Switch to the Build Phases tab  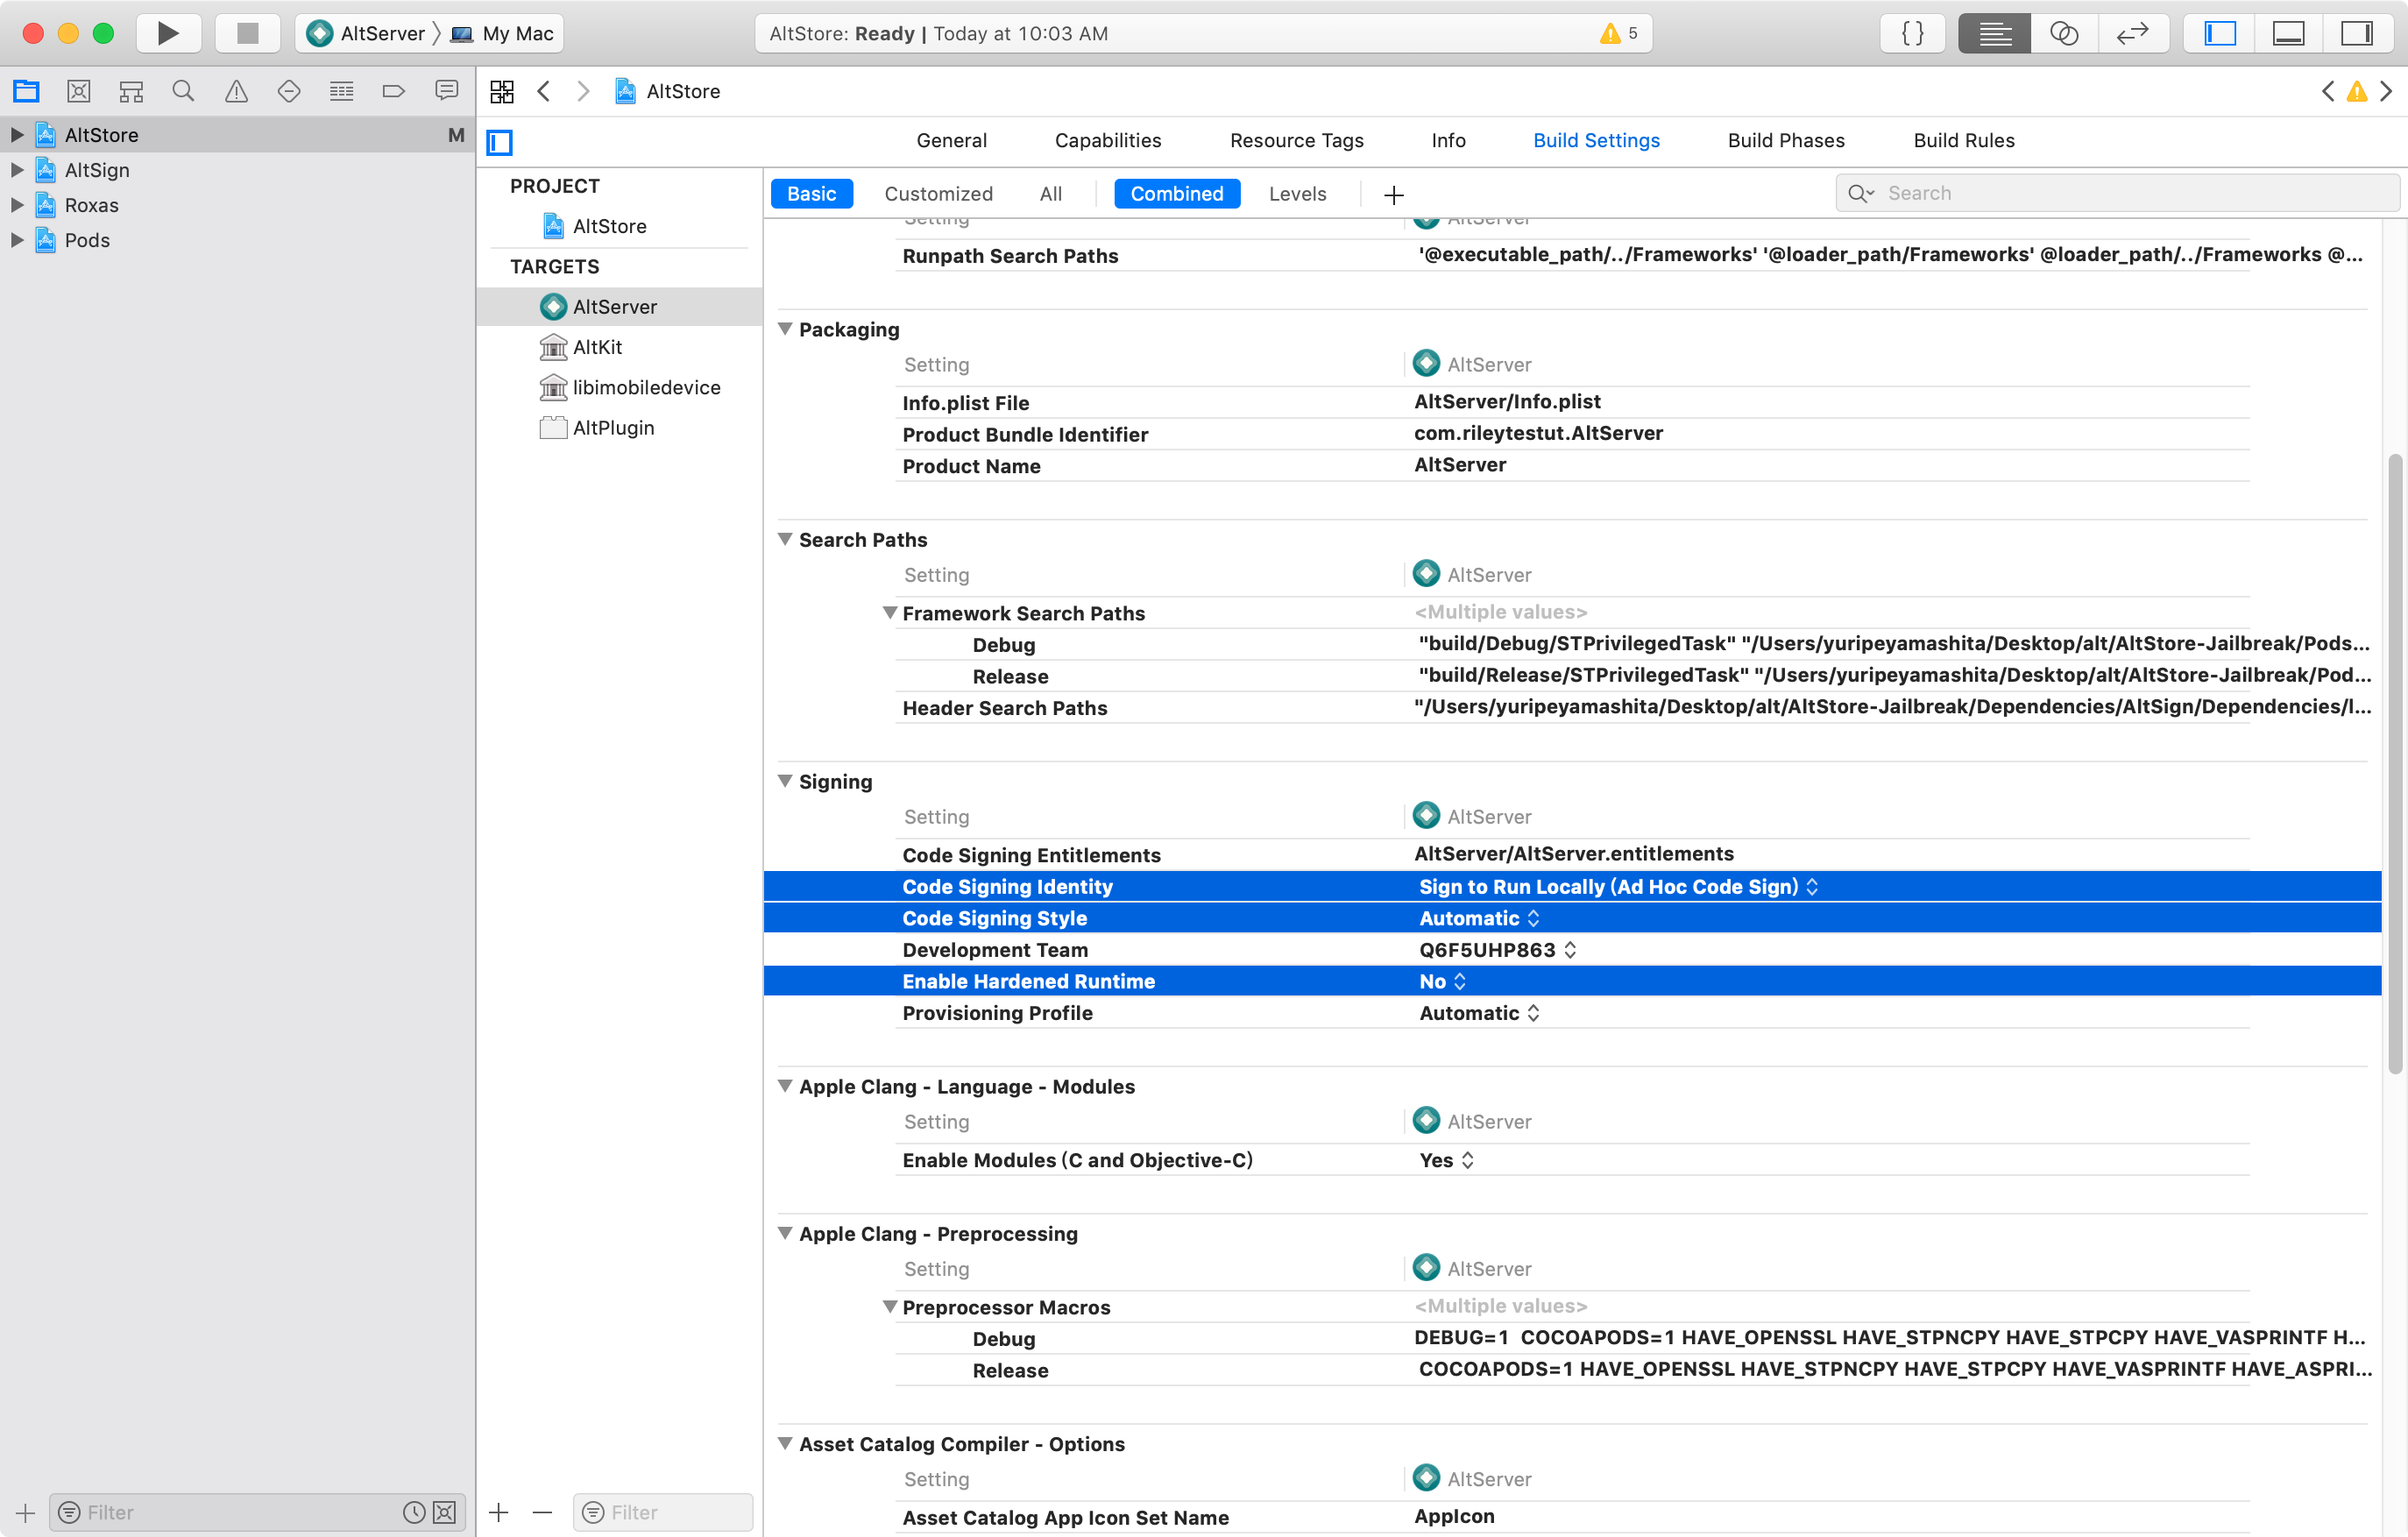[1785, 140]
